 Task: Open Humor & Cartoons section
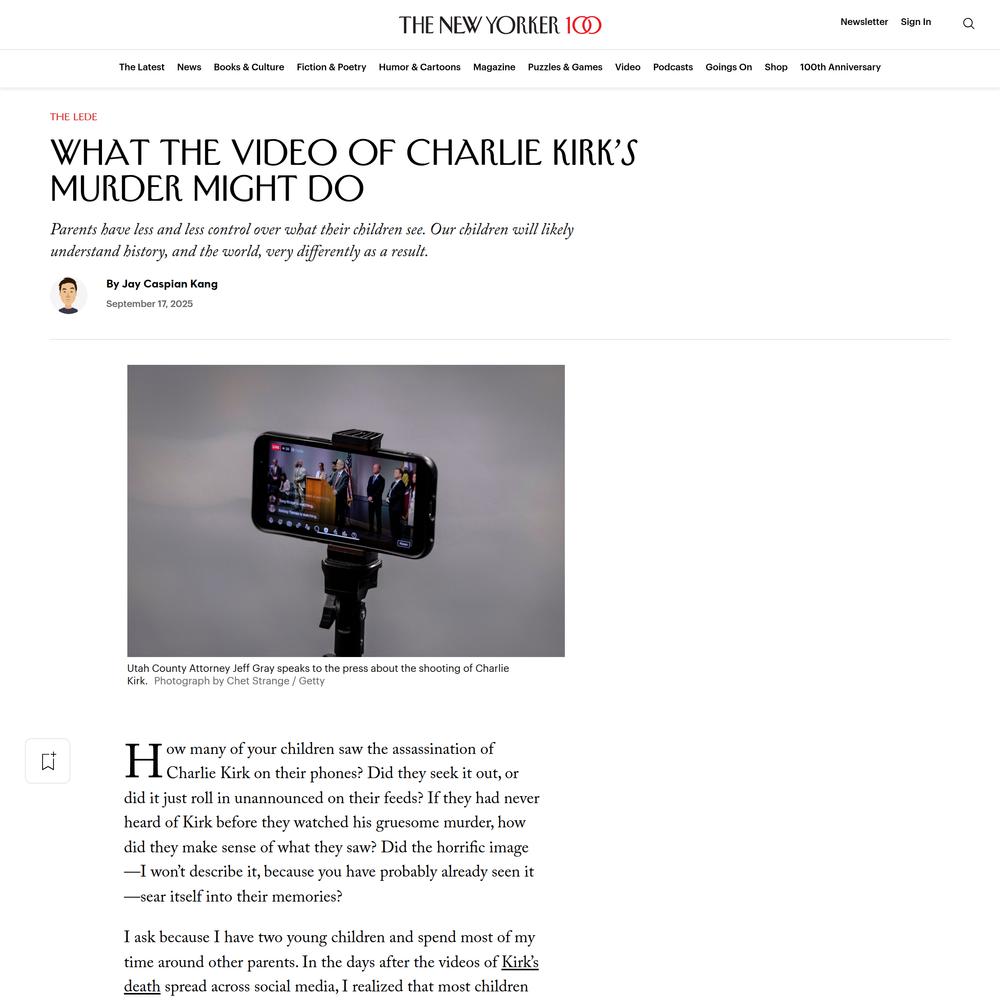click(420, 67)
